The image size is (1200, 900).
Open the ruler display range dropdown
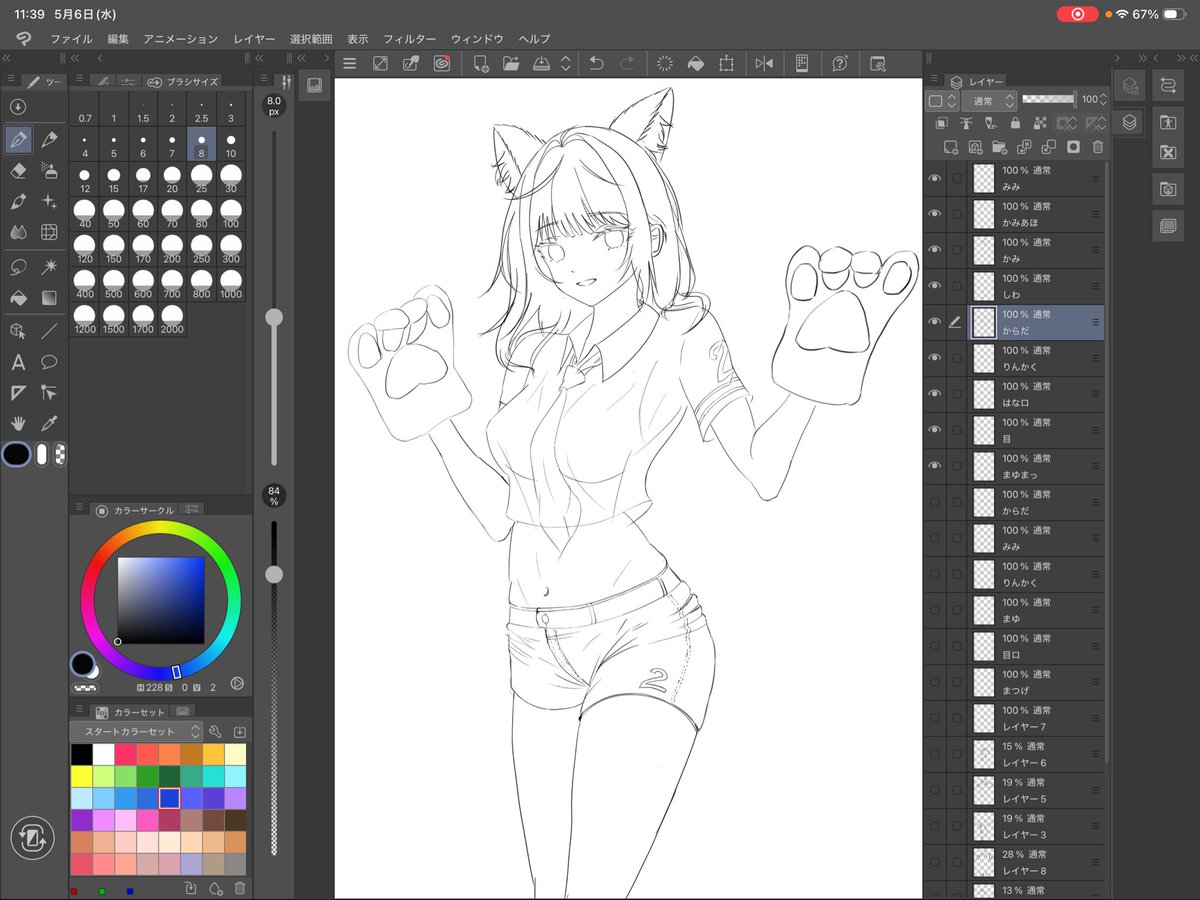point(1096,124)
